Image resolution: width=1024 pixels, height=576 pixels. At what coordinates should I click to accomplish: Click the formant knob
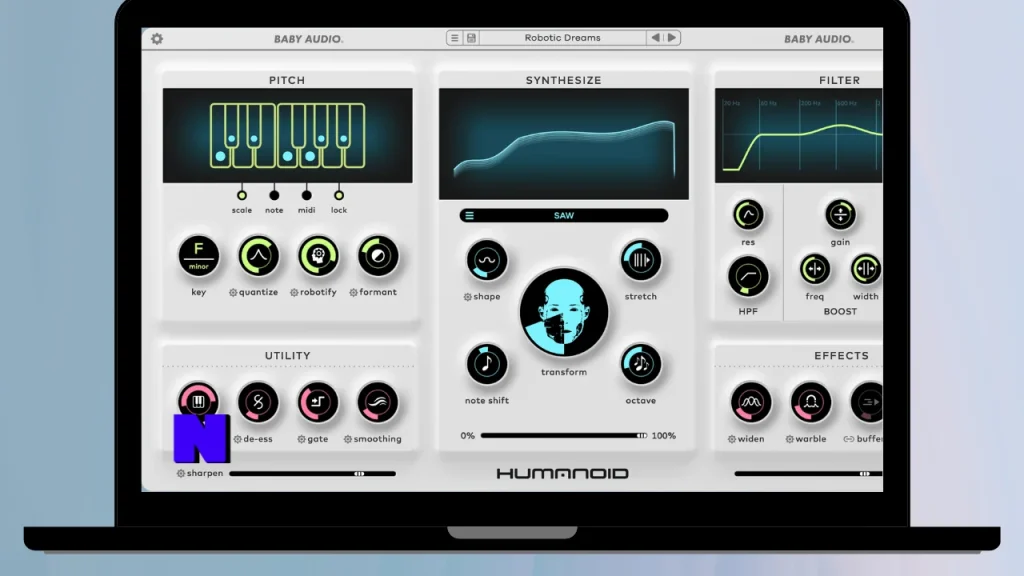(x=378, y=256)
